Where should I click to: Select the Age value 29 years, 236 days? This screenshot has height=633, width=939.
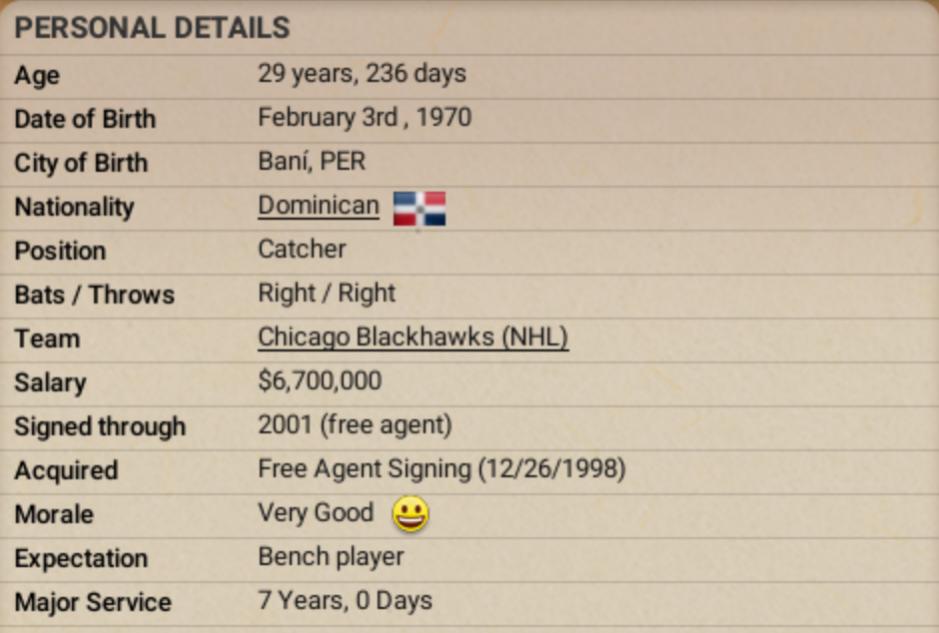(361, 74)
